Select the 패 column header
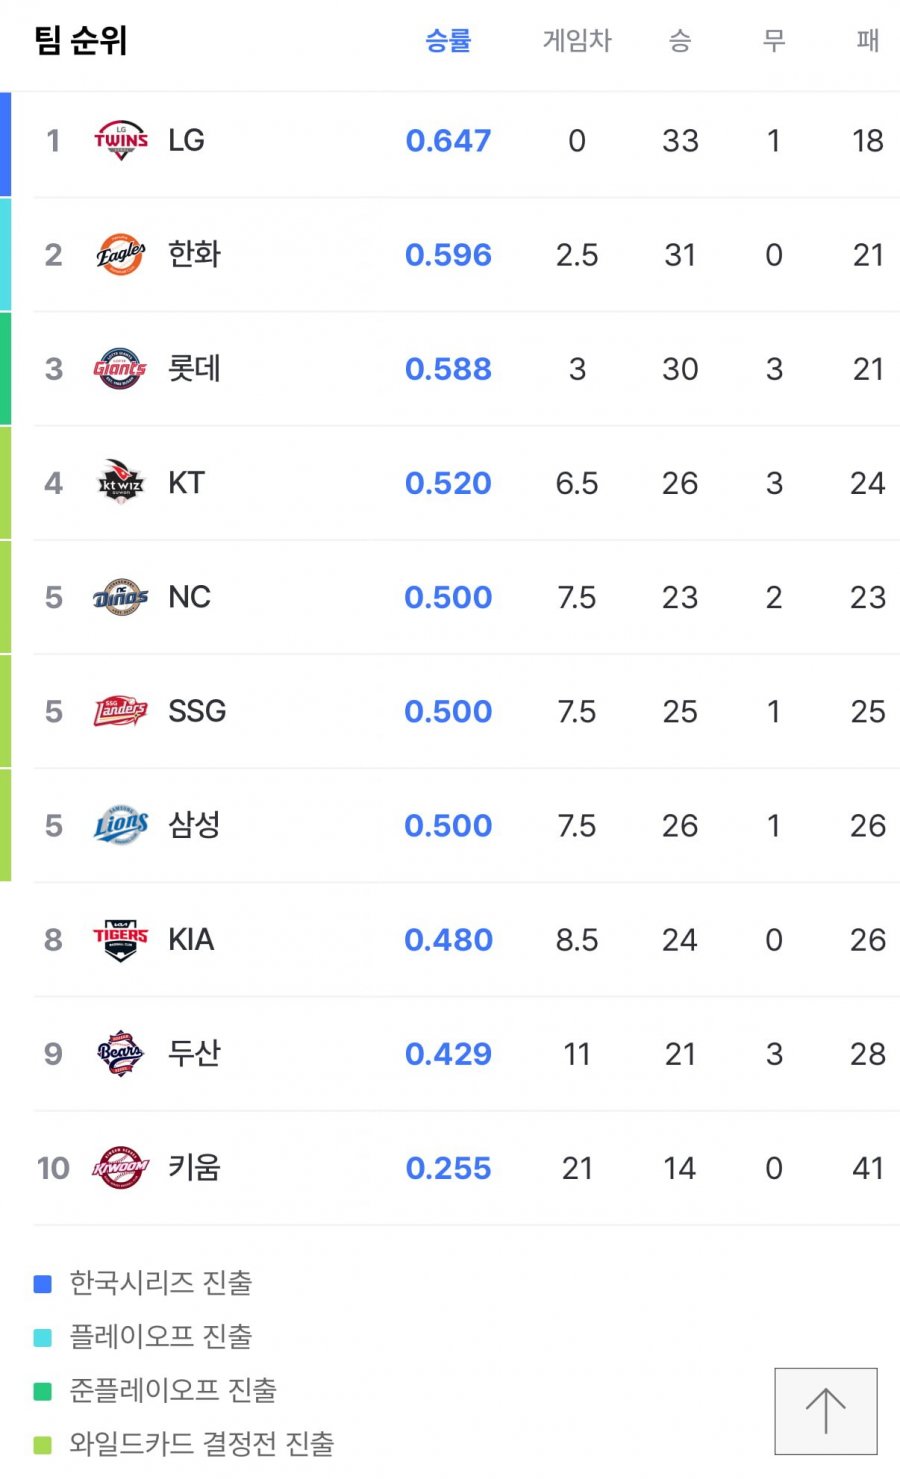 868,40
